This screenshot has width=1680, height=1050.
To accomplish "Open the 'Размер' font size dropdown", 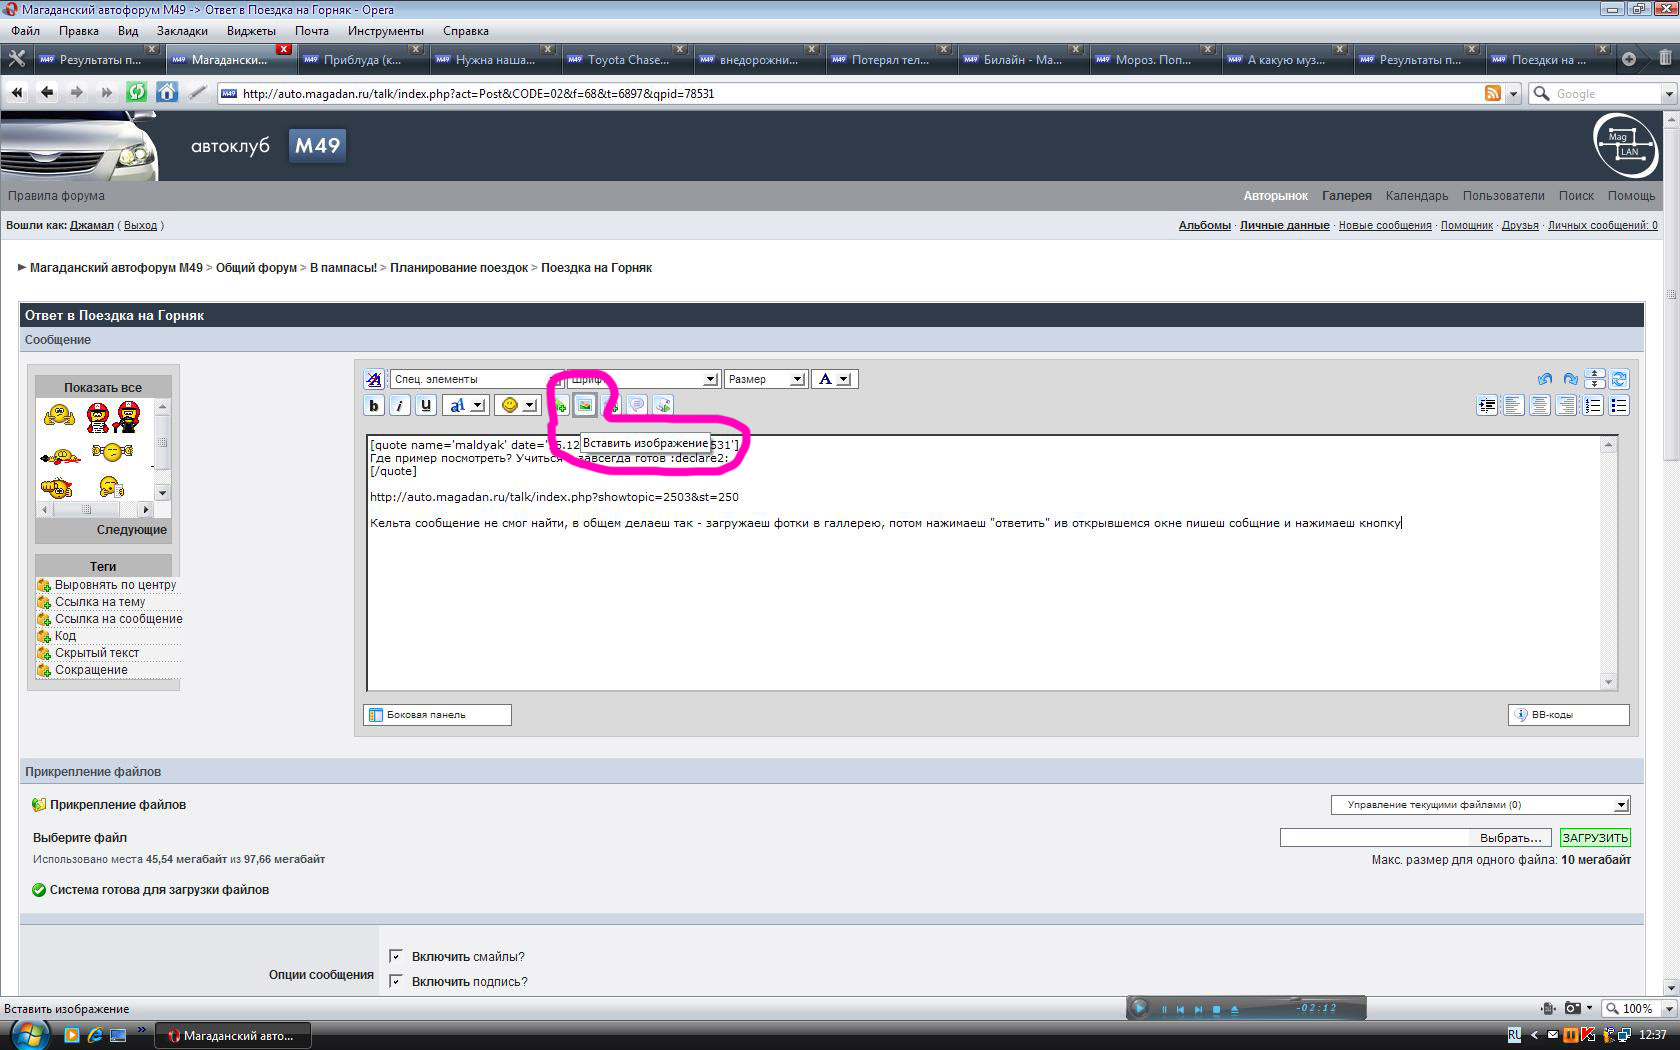I will pos(765,379).
